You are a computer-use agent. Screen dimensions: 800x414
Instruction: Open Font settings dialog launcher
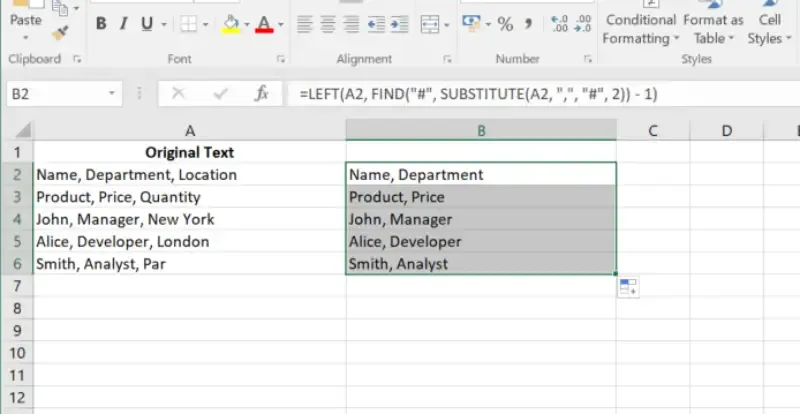coord(280,59)
